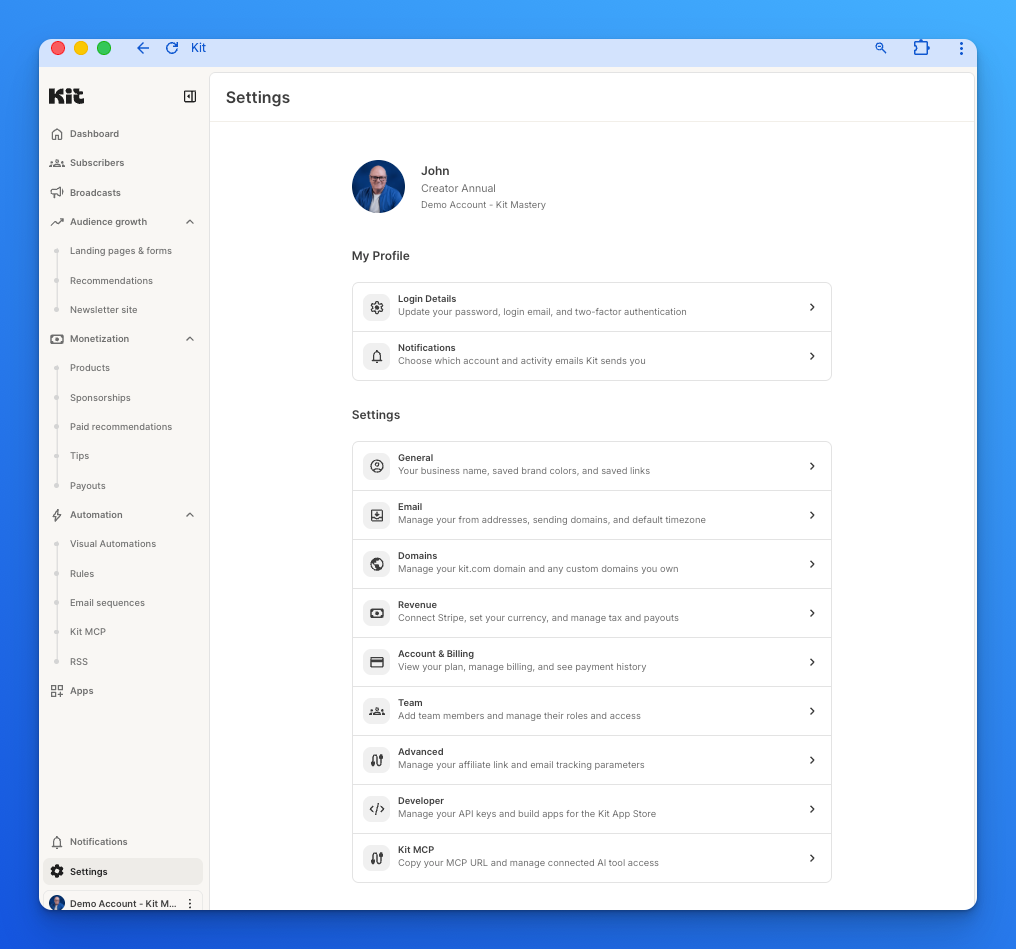Open Kit MCP in the Automation sidebar
Image resolution: width=1016 pixels, height=949 pixels.
coord(87,632)
